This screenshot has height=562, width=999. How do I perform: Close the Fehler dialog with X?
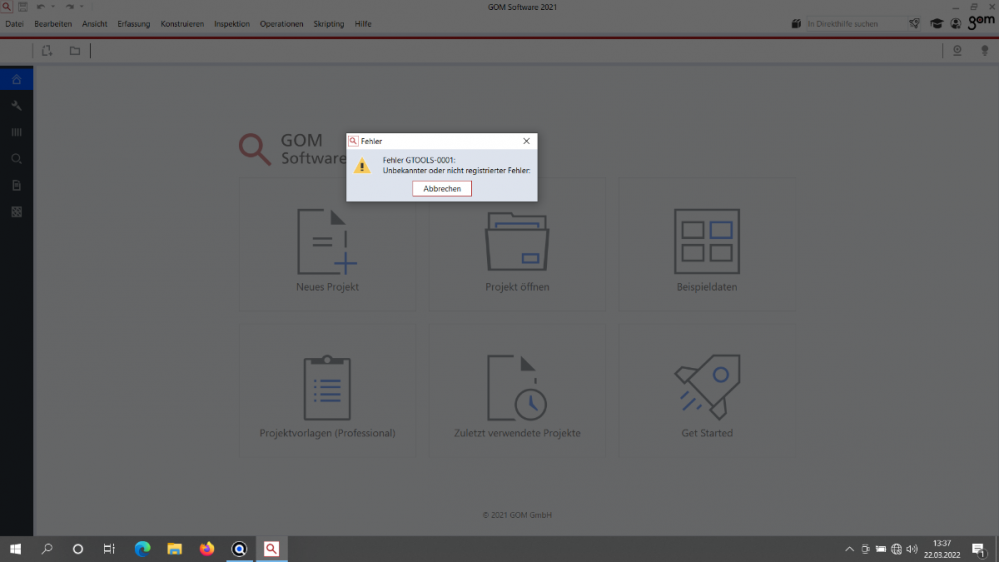point(526,141)
